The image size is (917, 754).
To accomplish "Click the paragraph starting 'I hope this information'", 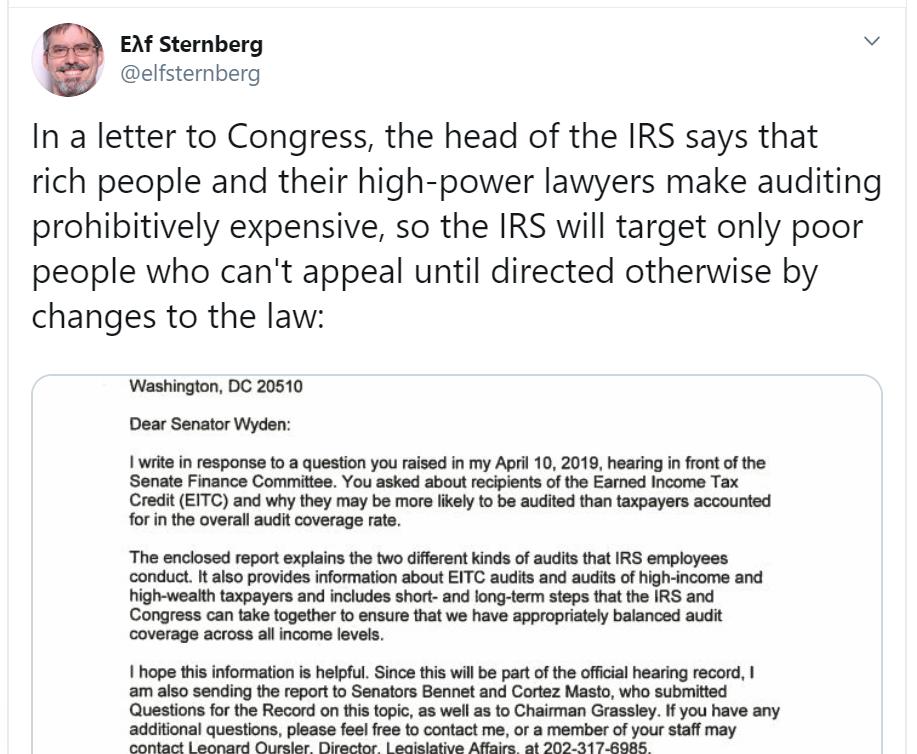I will point(454,710).
